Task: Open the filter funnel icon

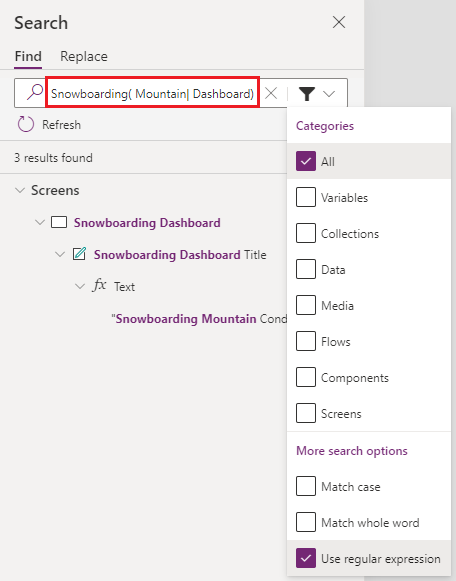Action: point(307,93)
